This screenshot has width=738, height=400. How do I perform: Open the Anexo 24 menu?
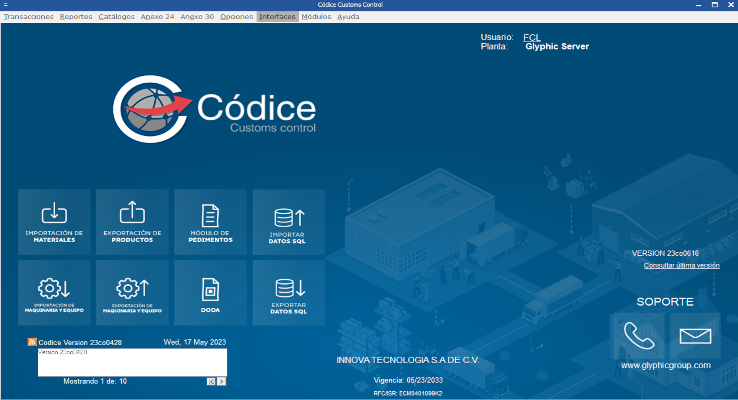(157, 16)
